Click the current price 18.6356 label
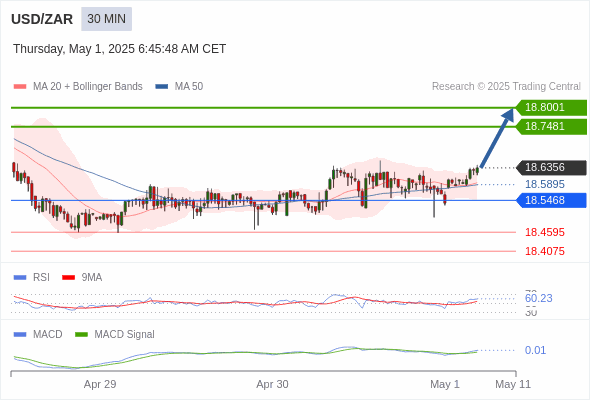The width and height of the screenshot is (590, 400). (x=551, y=167)
